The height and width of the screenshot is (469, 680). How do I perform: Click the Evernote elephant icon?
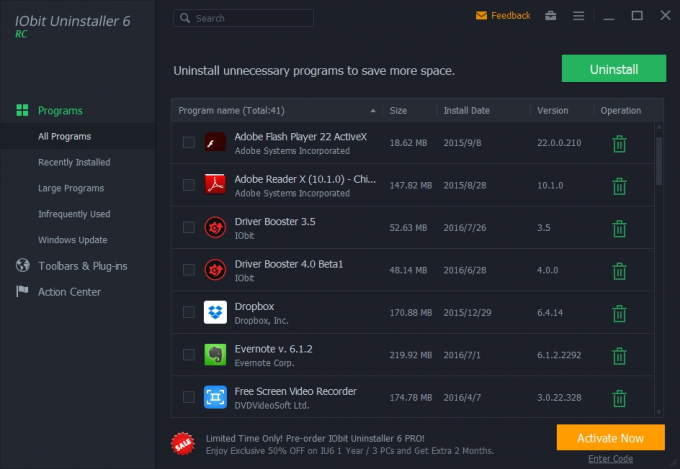[215, 354]
